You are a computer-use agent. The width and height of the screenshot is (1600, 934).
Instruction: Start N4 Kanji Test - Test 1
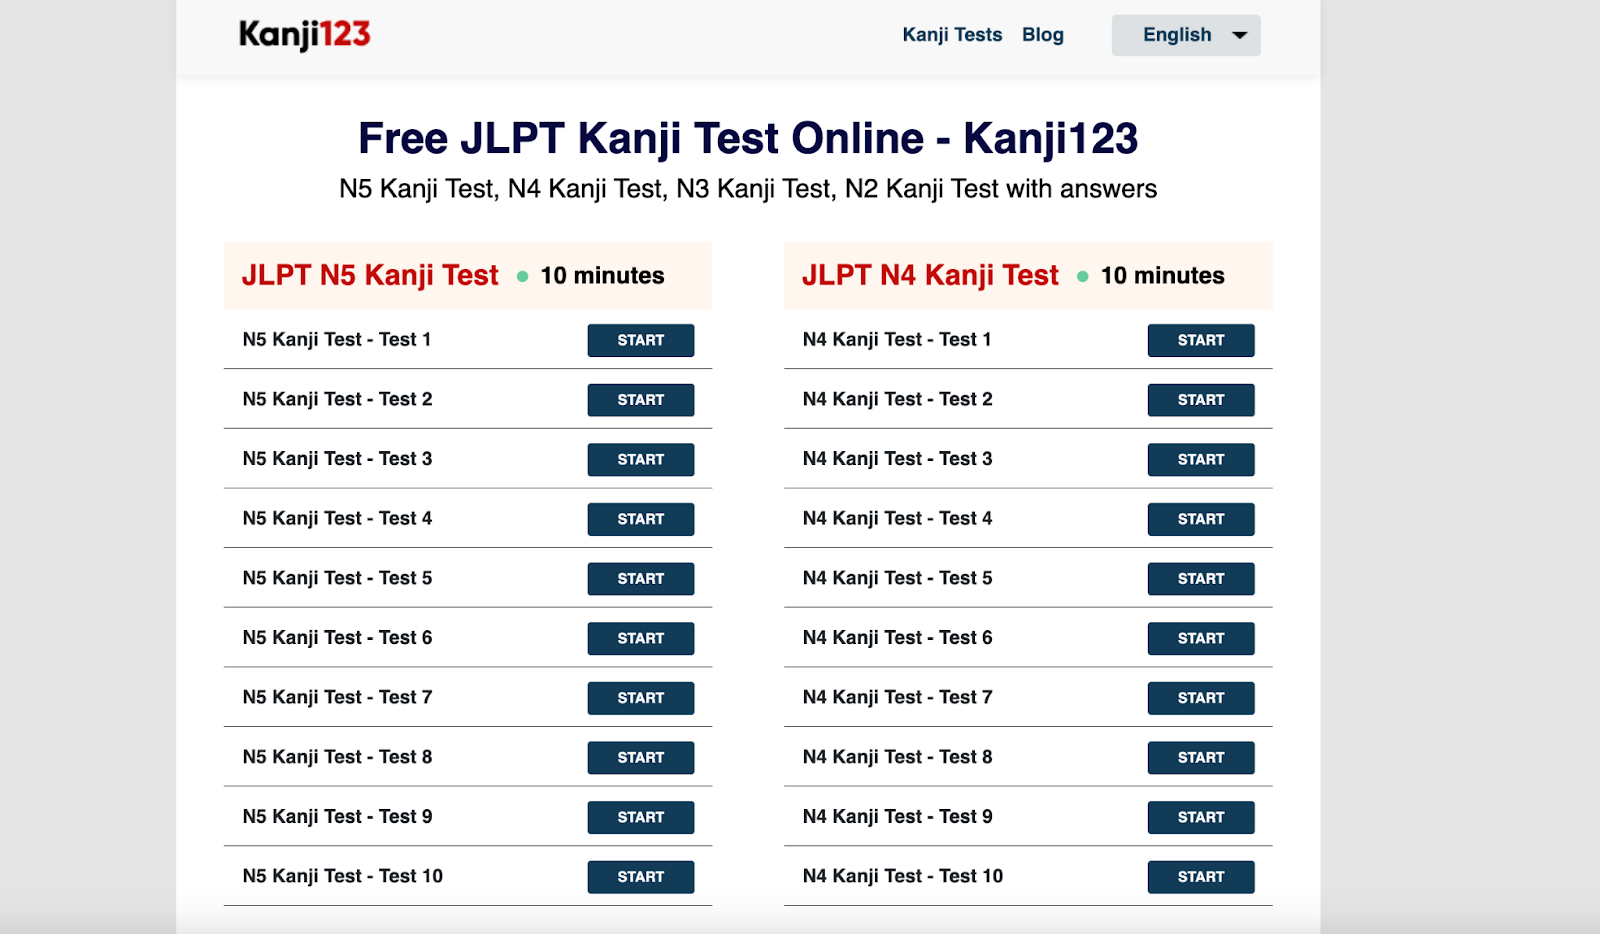click(x=1201, y=340)
